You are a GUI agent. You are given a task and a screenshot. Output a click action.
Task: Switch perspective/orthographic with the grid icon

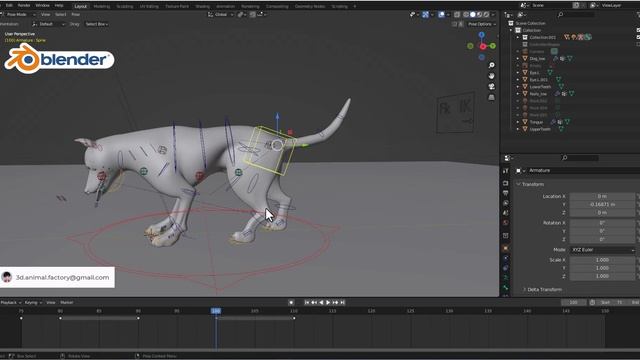coord(491,98)
